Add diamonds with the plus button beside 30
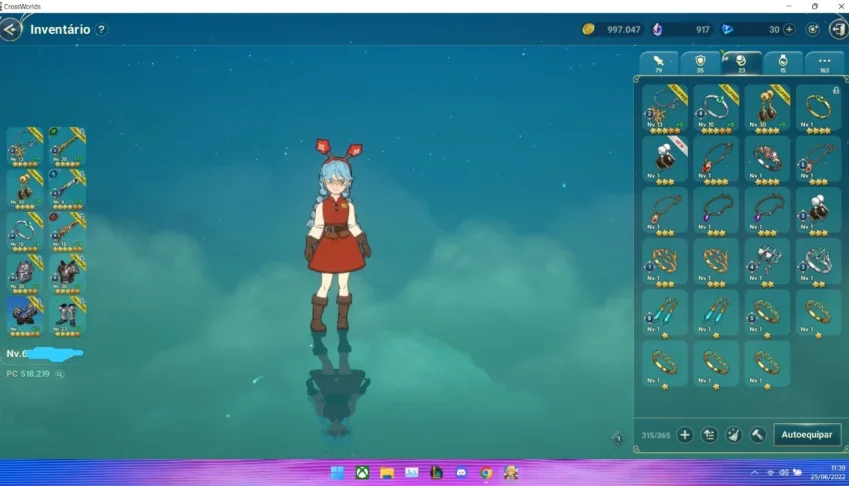The image size is (849, 486). coord(789,29)
